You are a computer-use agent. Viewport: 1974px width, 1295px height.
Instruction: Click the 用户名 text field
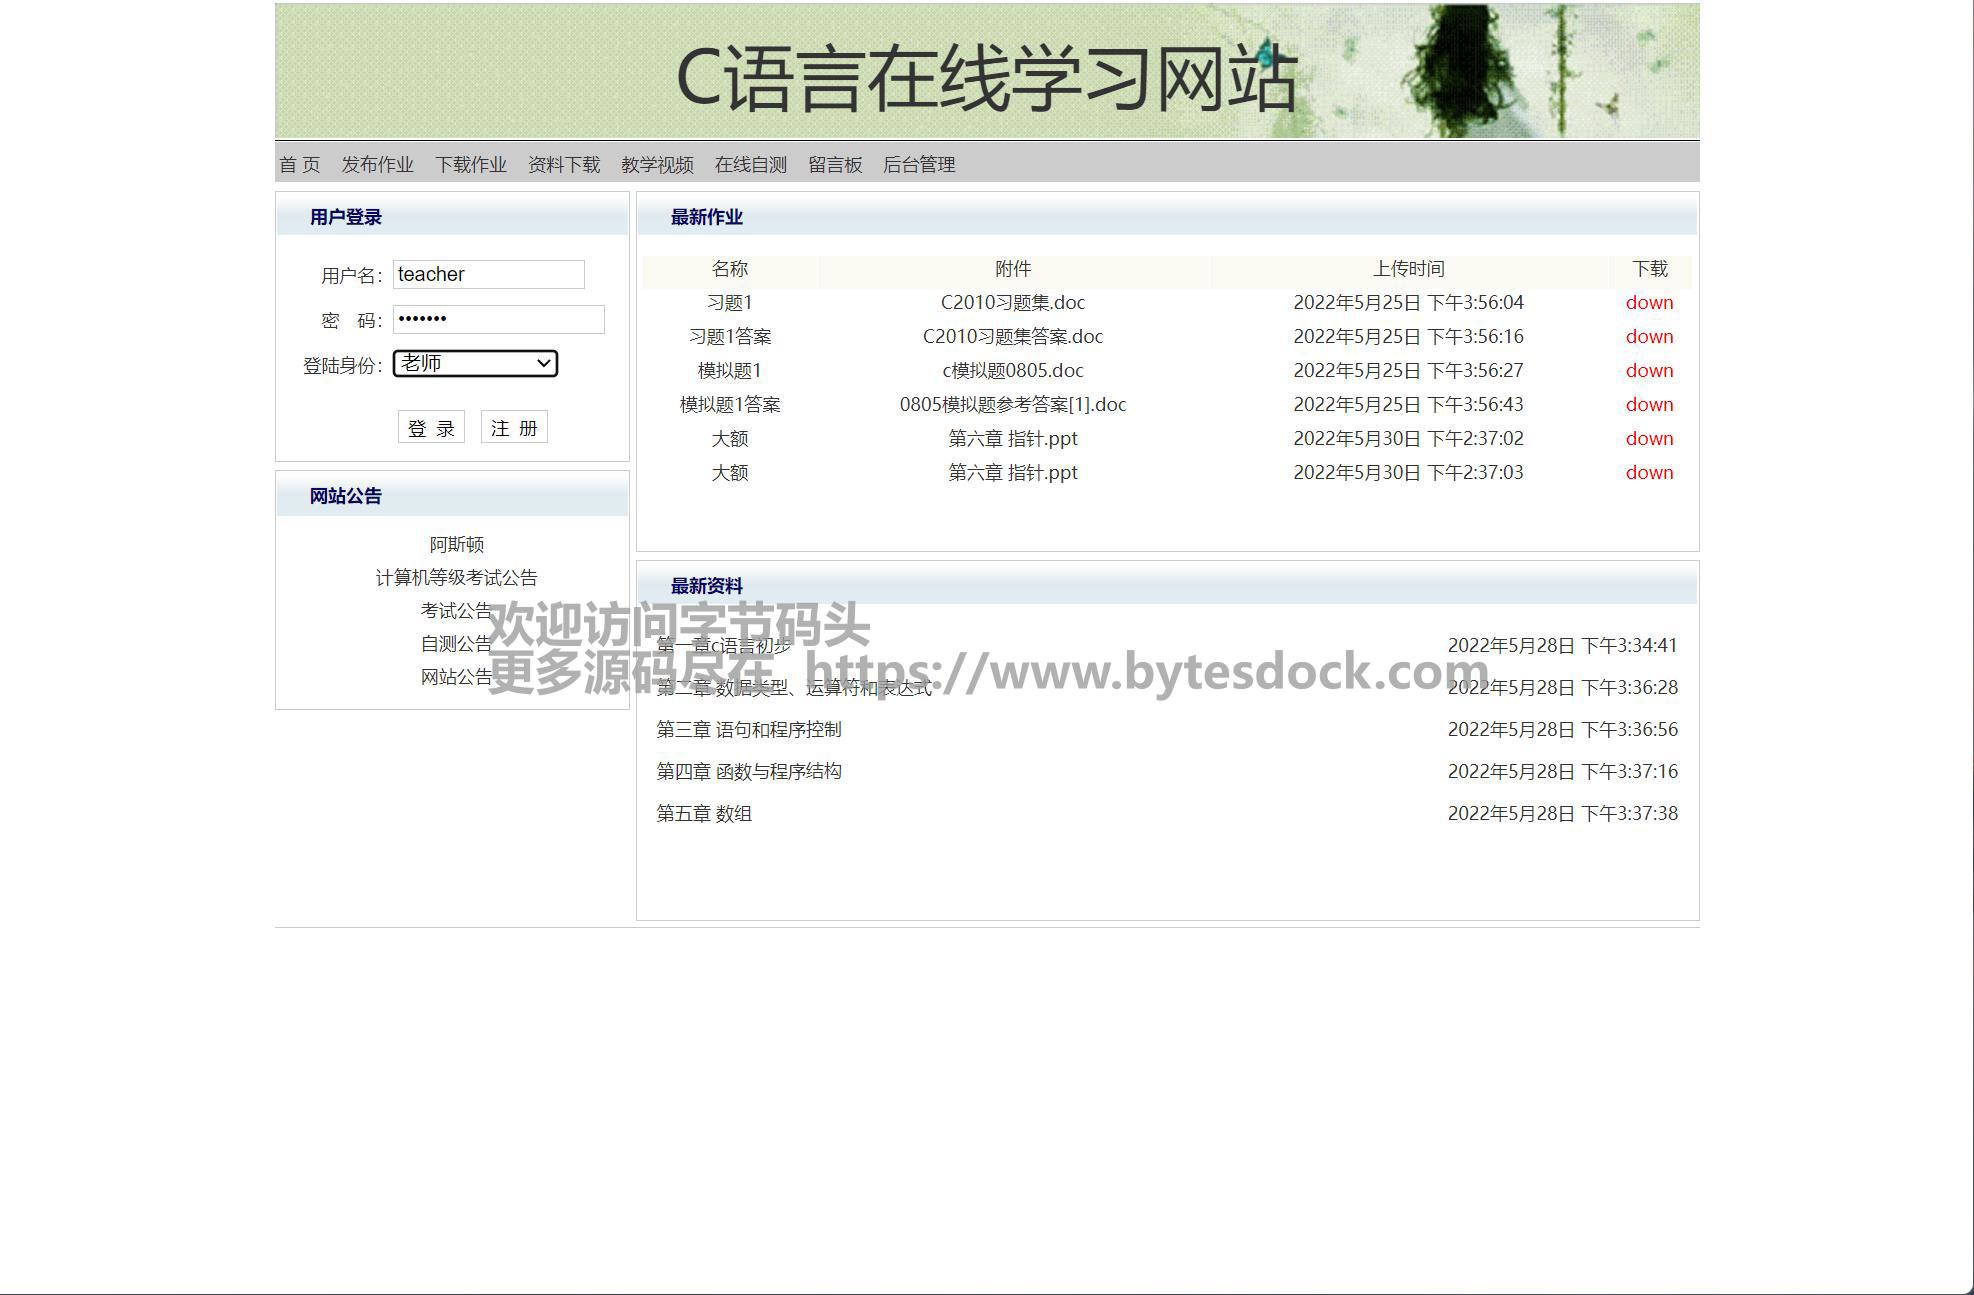click(x=488, y=274)
